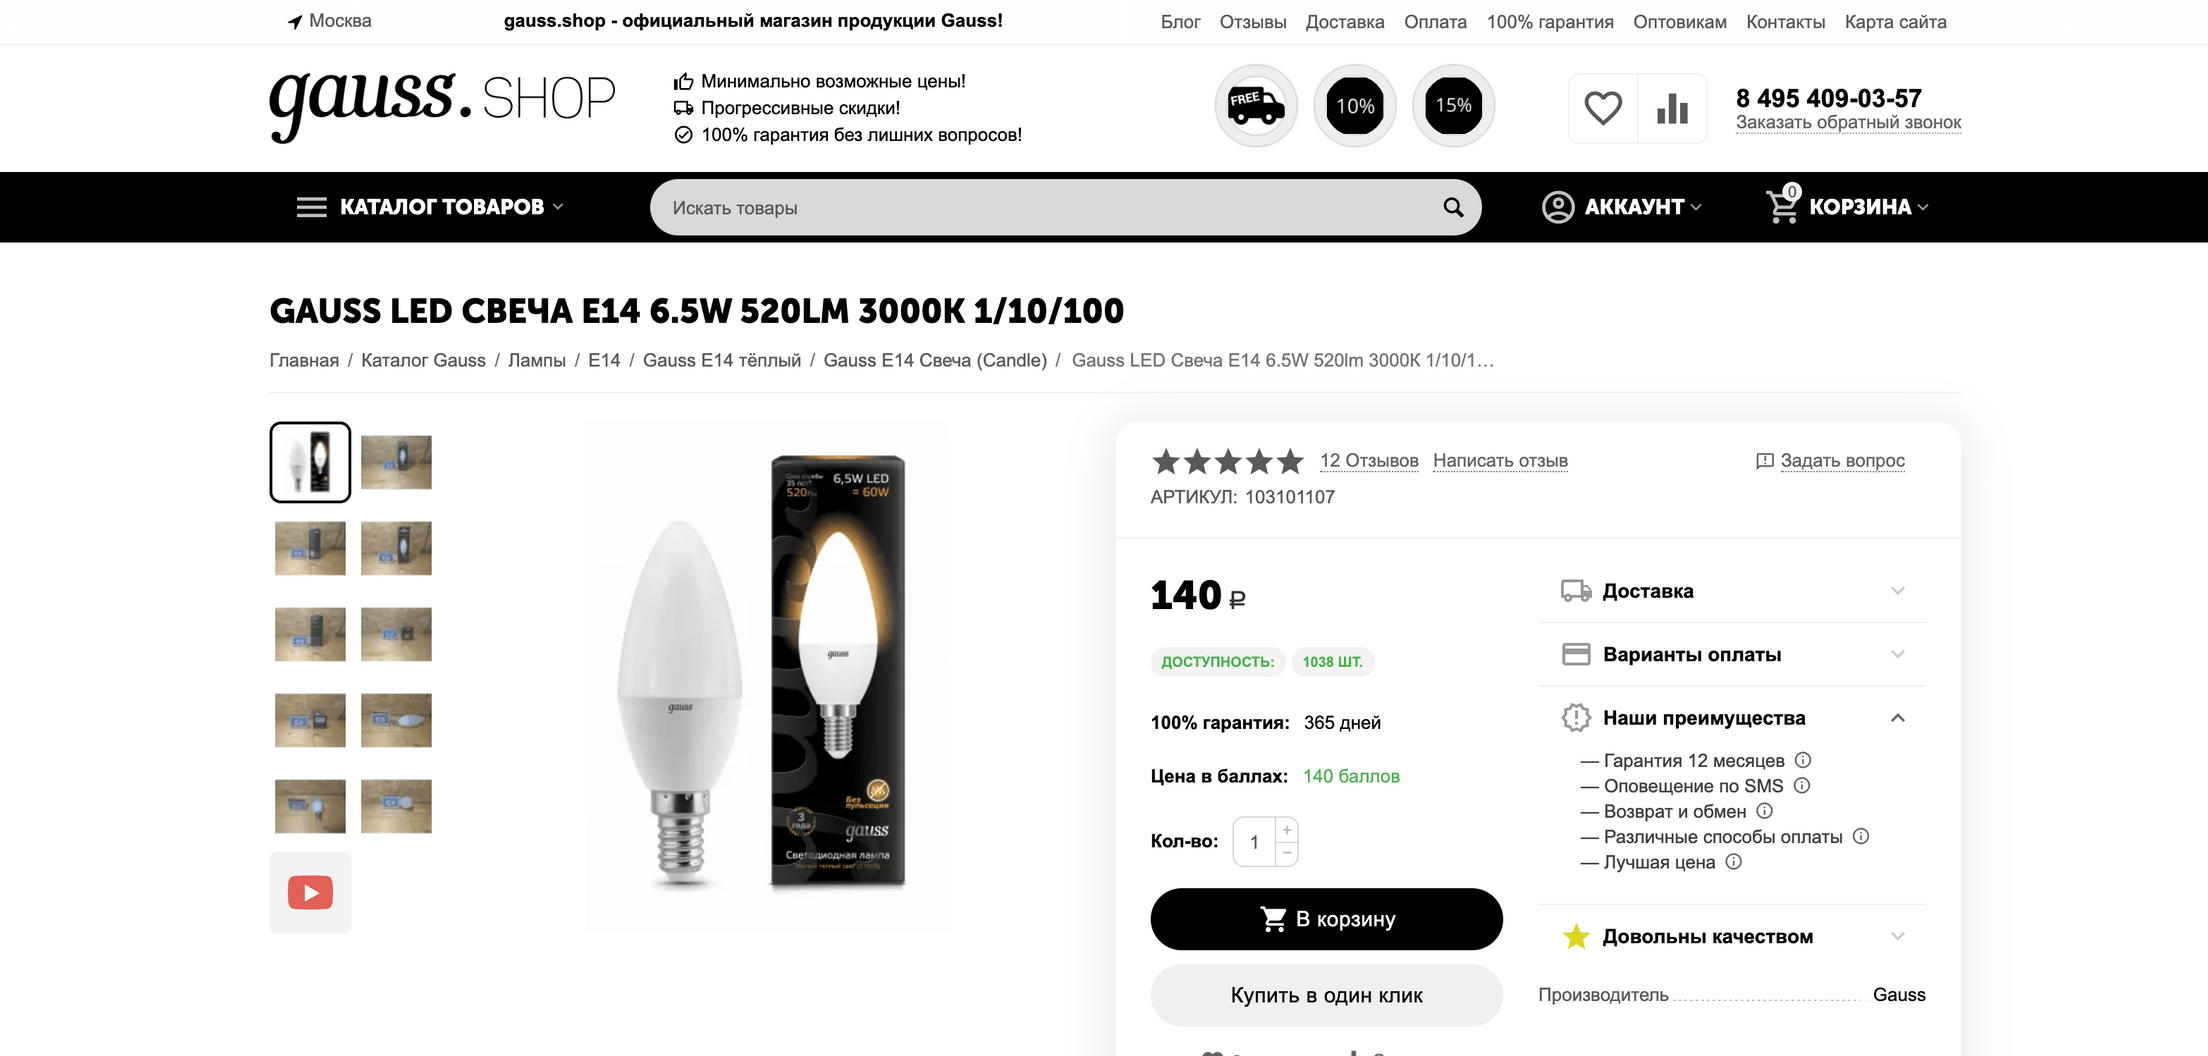Collapse the Наши преимущества section

(1897, 718)
